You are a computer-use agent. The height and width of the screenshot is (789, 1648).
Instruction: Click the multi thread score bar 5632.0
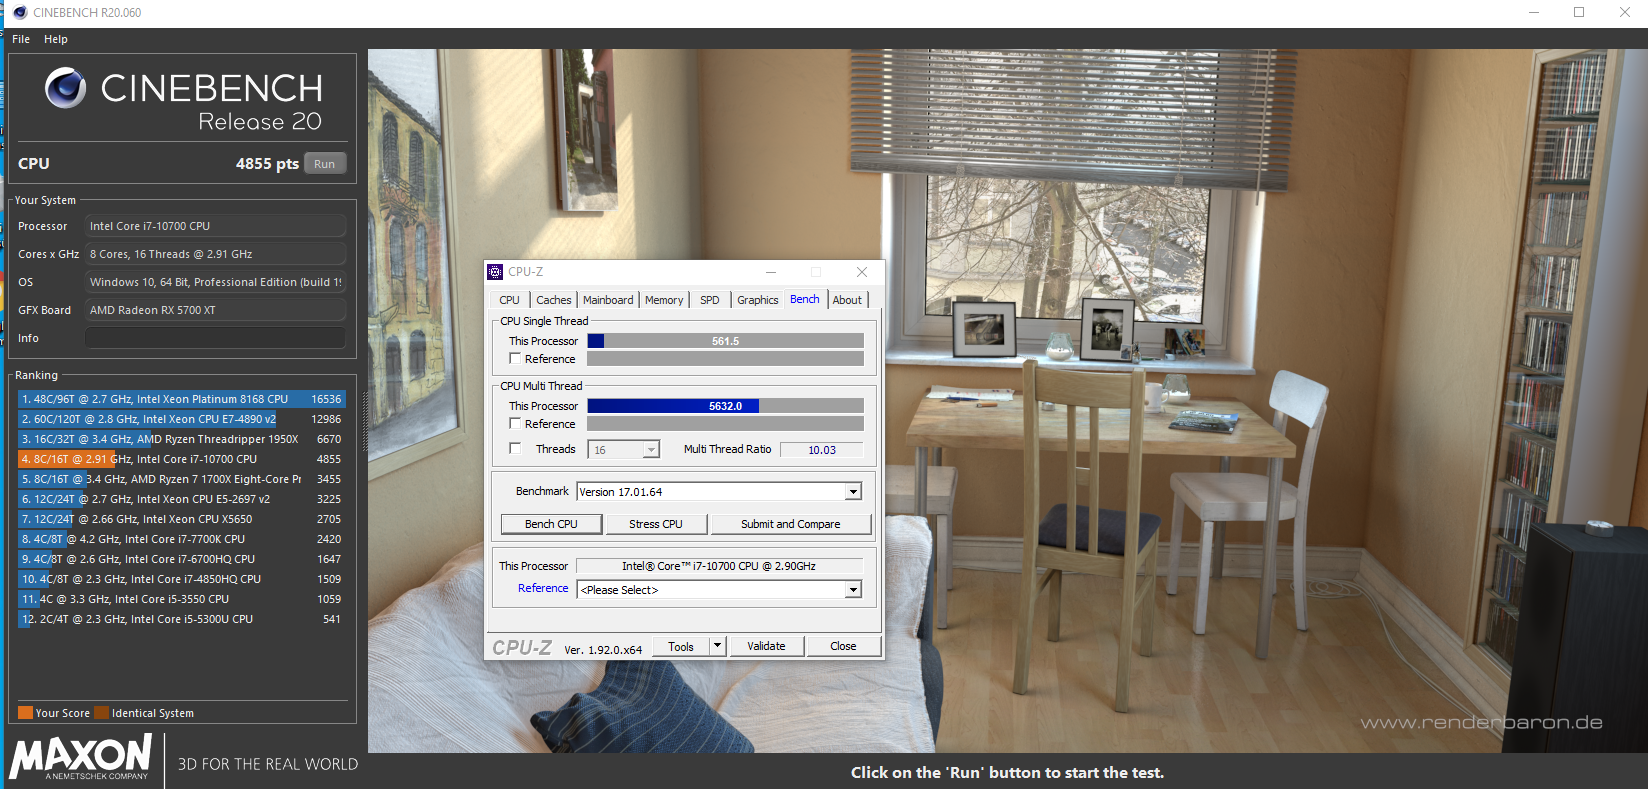[725, 406]
